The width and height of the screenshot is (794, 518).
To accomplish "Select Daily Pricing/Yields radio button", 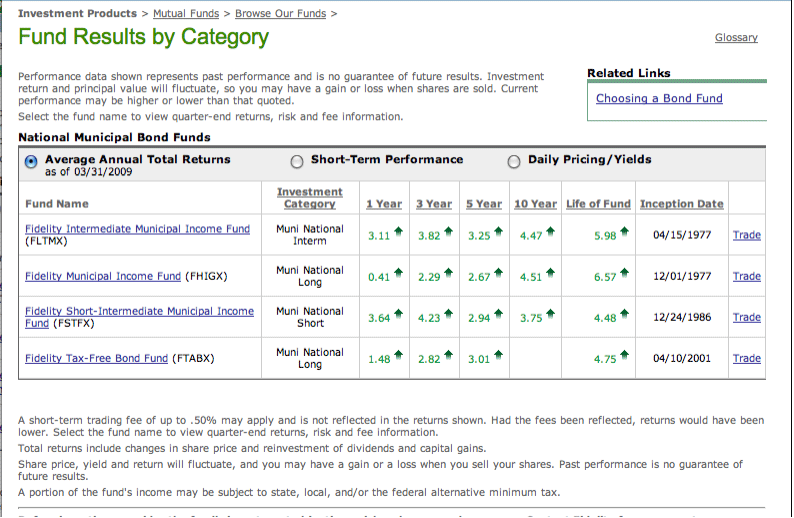I will click(514, 162).
